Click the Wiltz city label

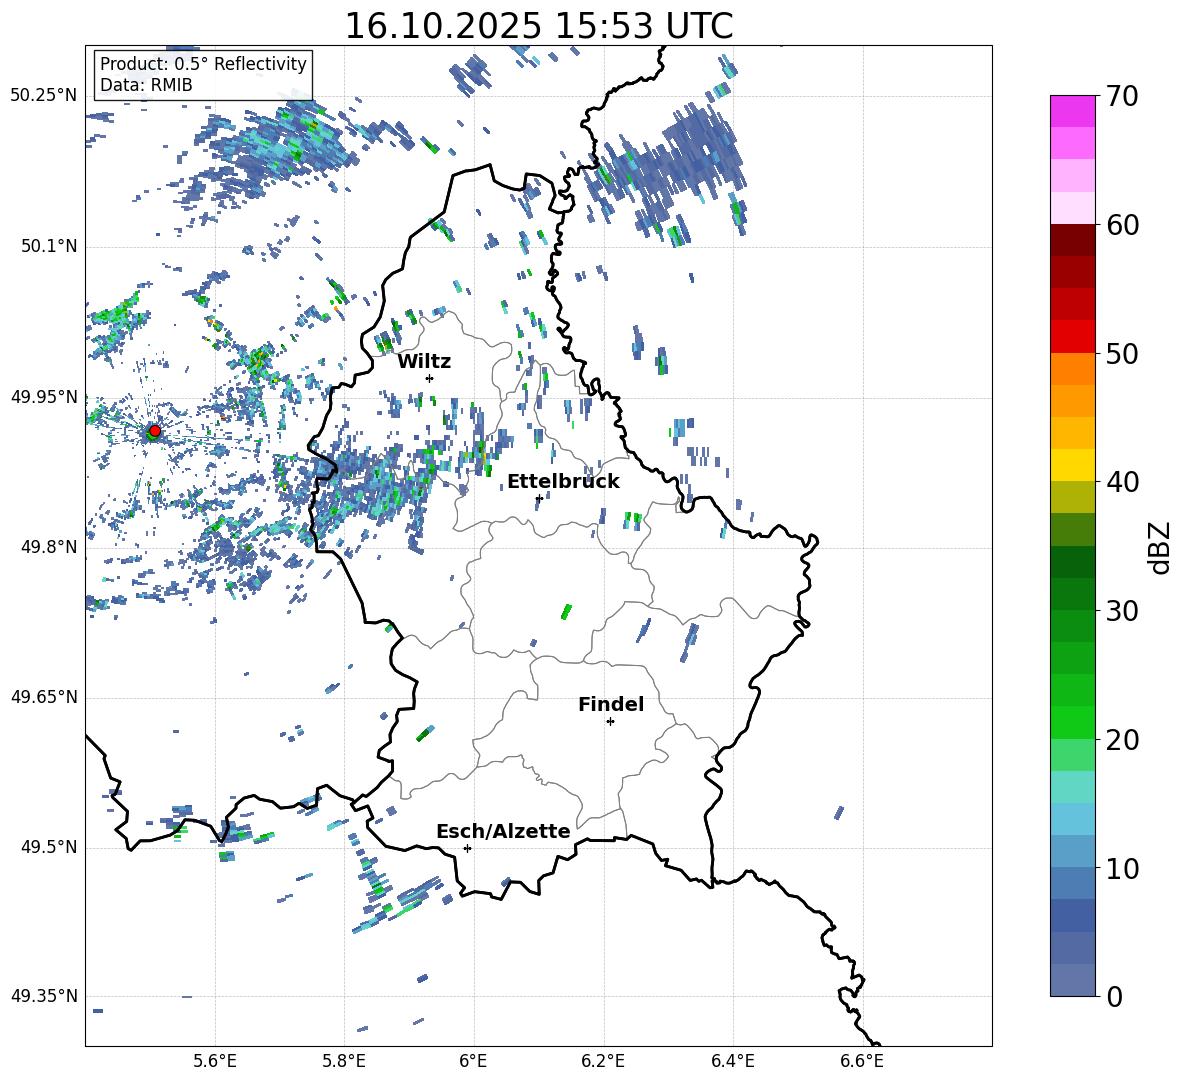(x=424, y=362)
